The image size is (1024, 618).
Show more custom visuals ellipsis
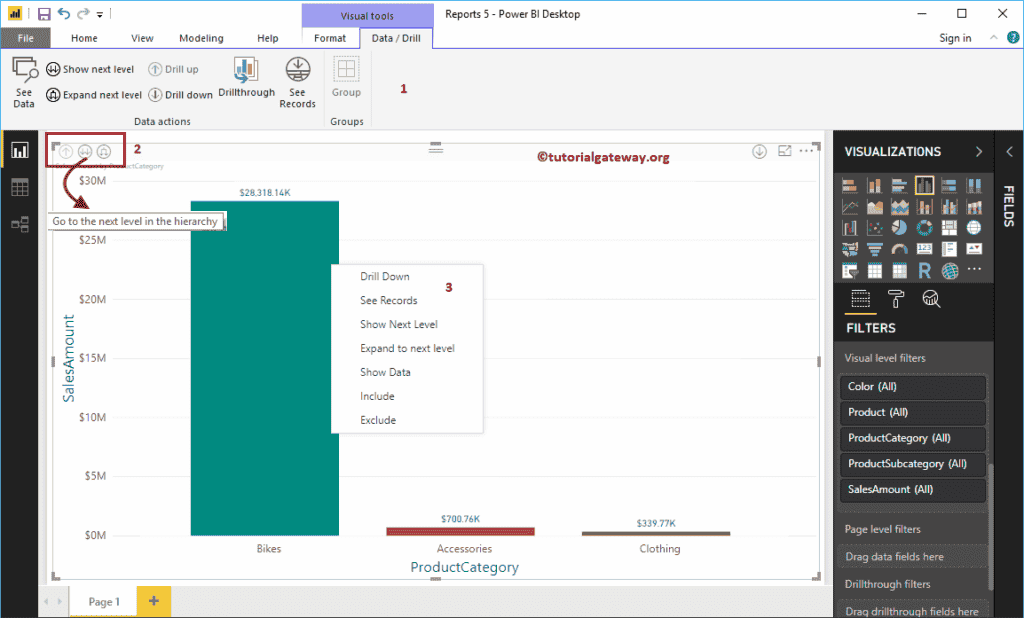pos(974,269)
